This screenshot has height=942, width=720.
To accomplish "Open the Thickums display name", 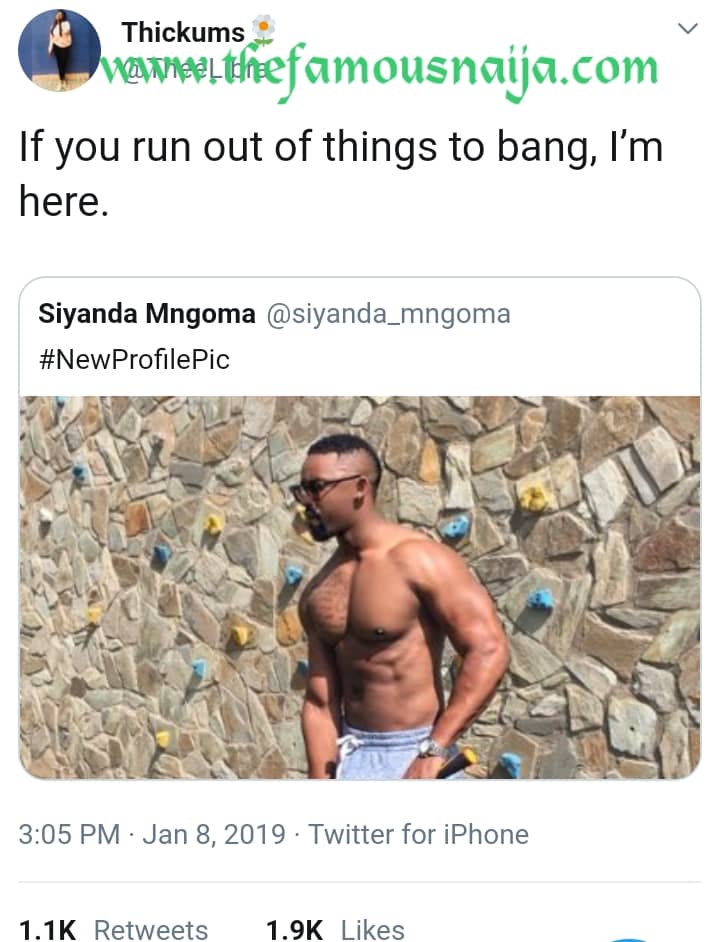I will [183, 32].
